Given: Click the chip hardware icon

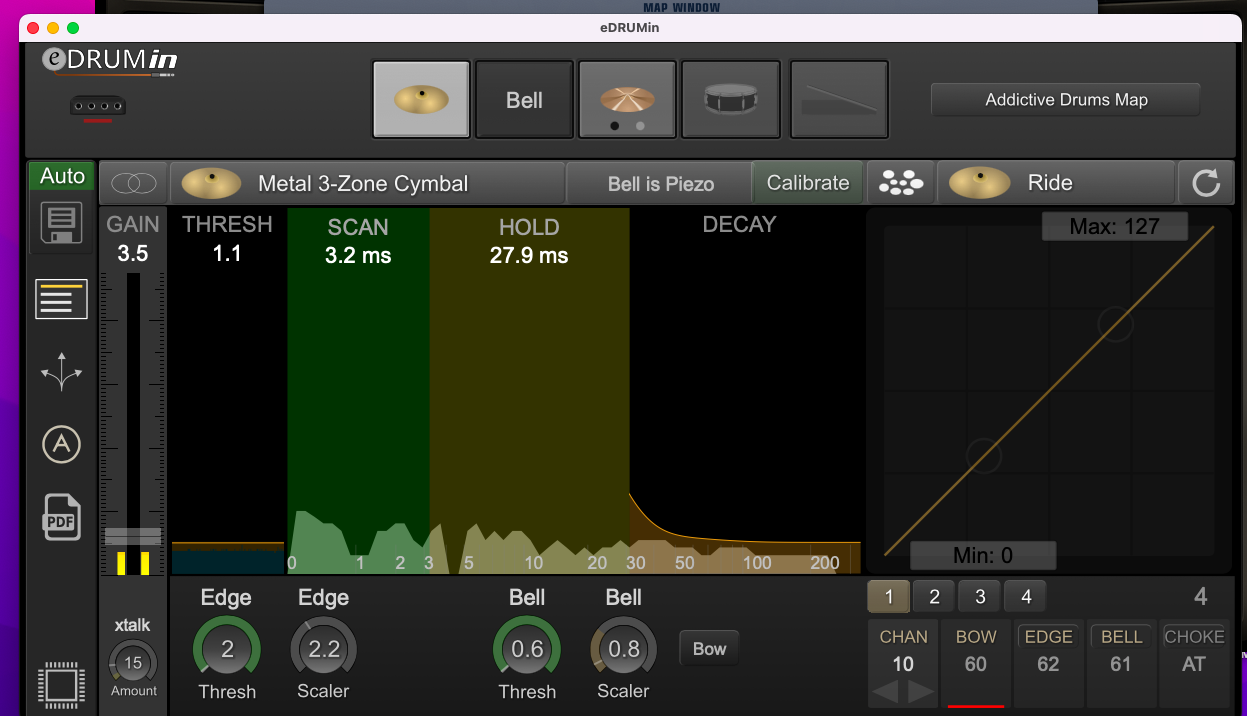Looking at the screenshot, I should tap(61, 686).
